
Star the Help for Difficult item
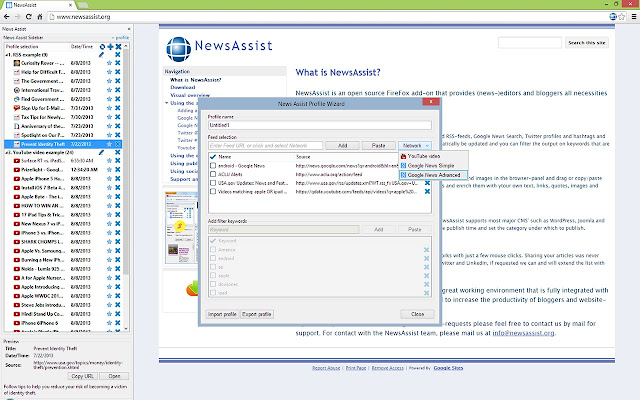pos(109,72)
